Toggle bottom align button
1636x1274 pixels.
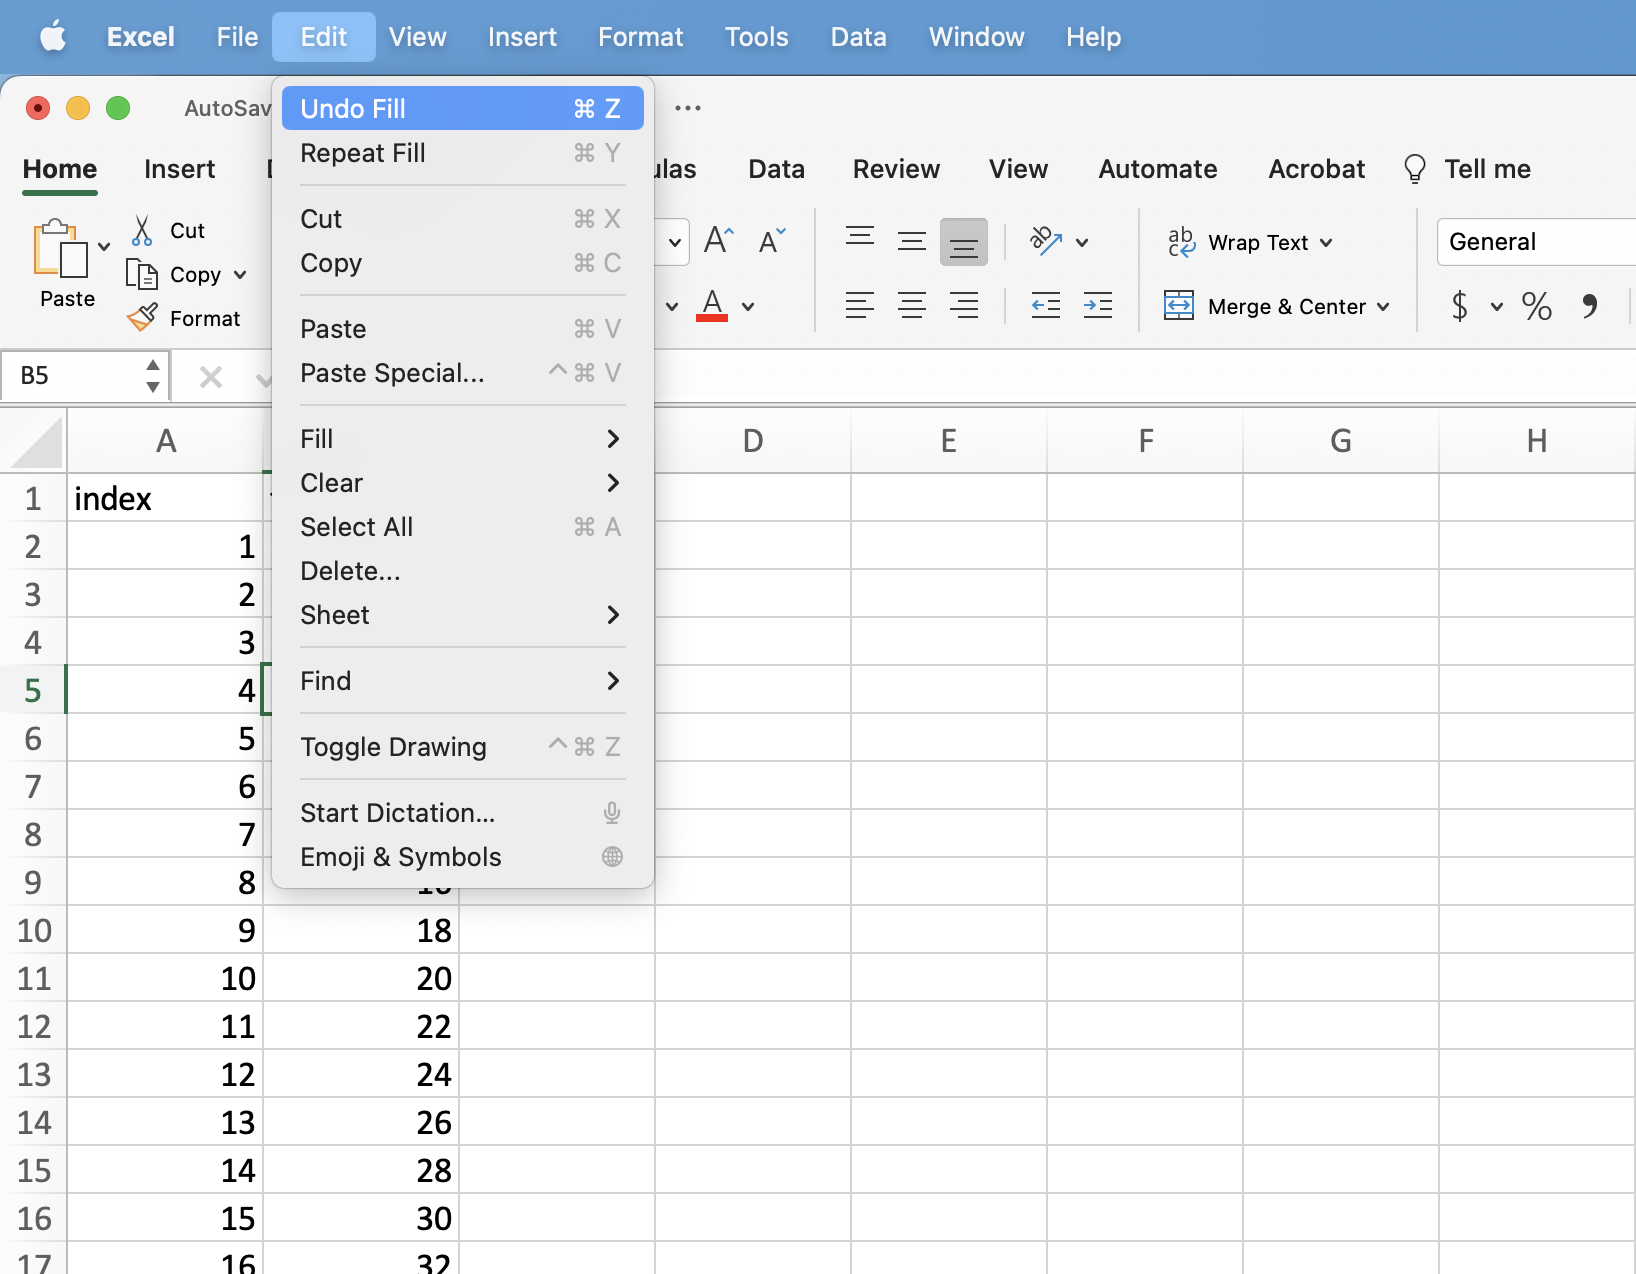[963, 243]
